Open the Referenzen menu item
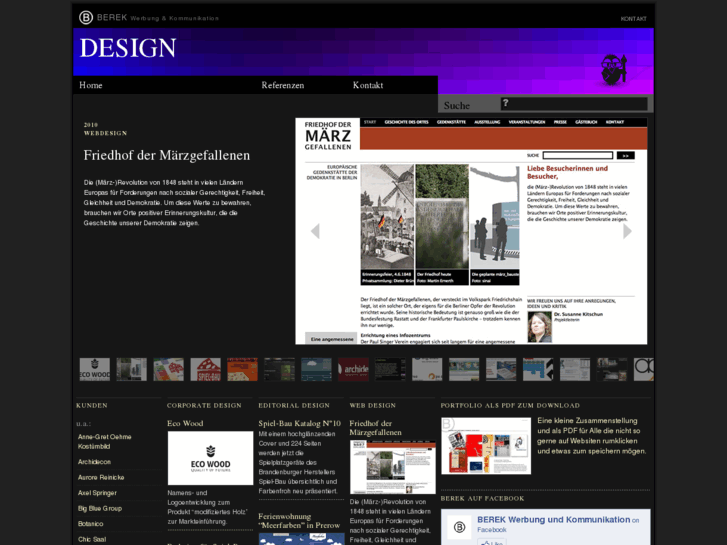This screenshot has width=727, height=545. point(283,85)
